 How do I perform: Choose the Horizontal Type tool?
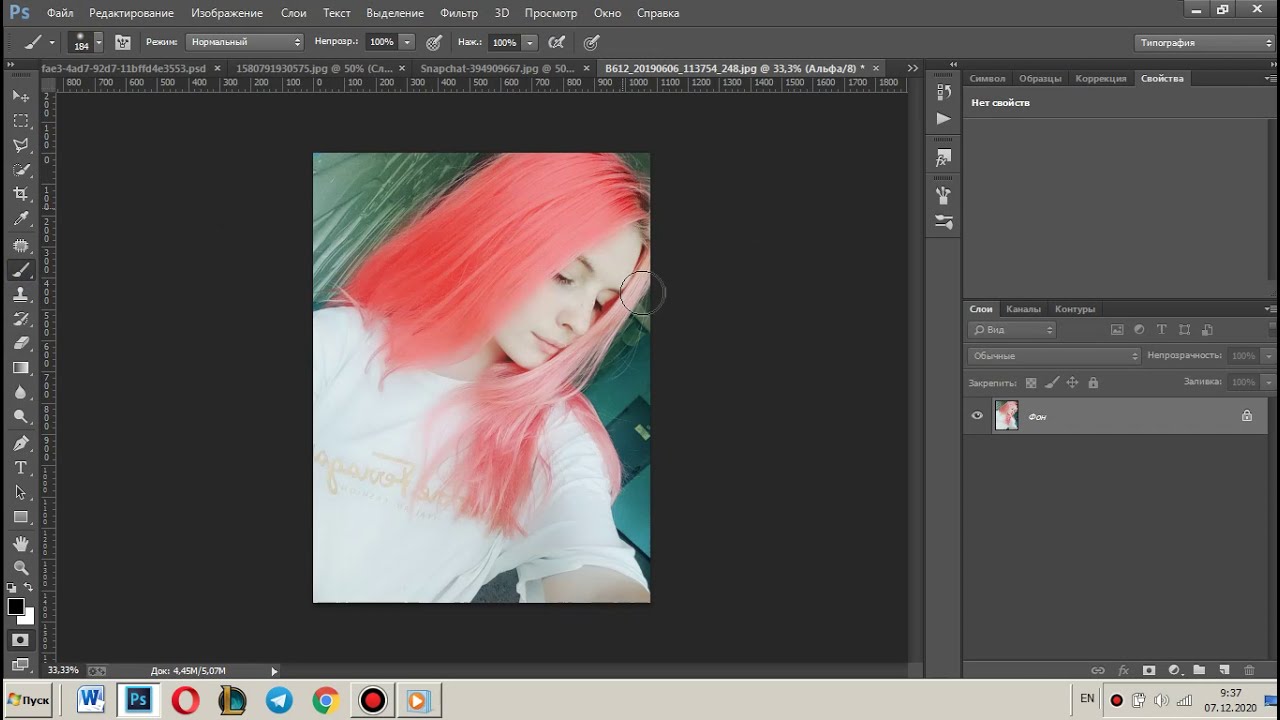pos(20,468)
